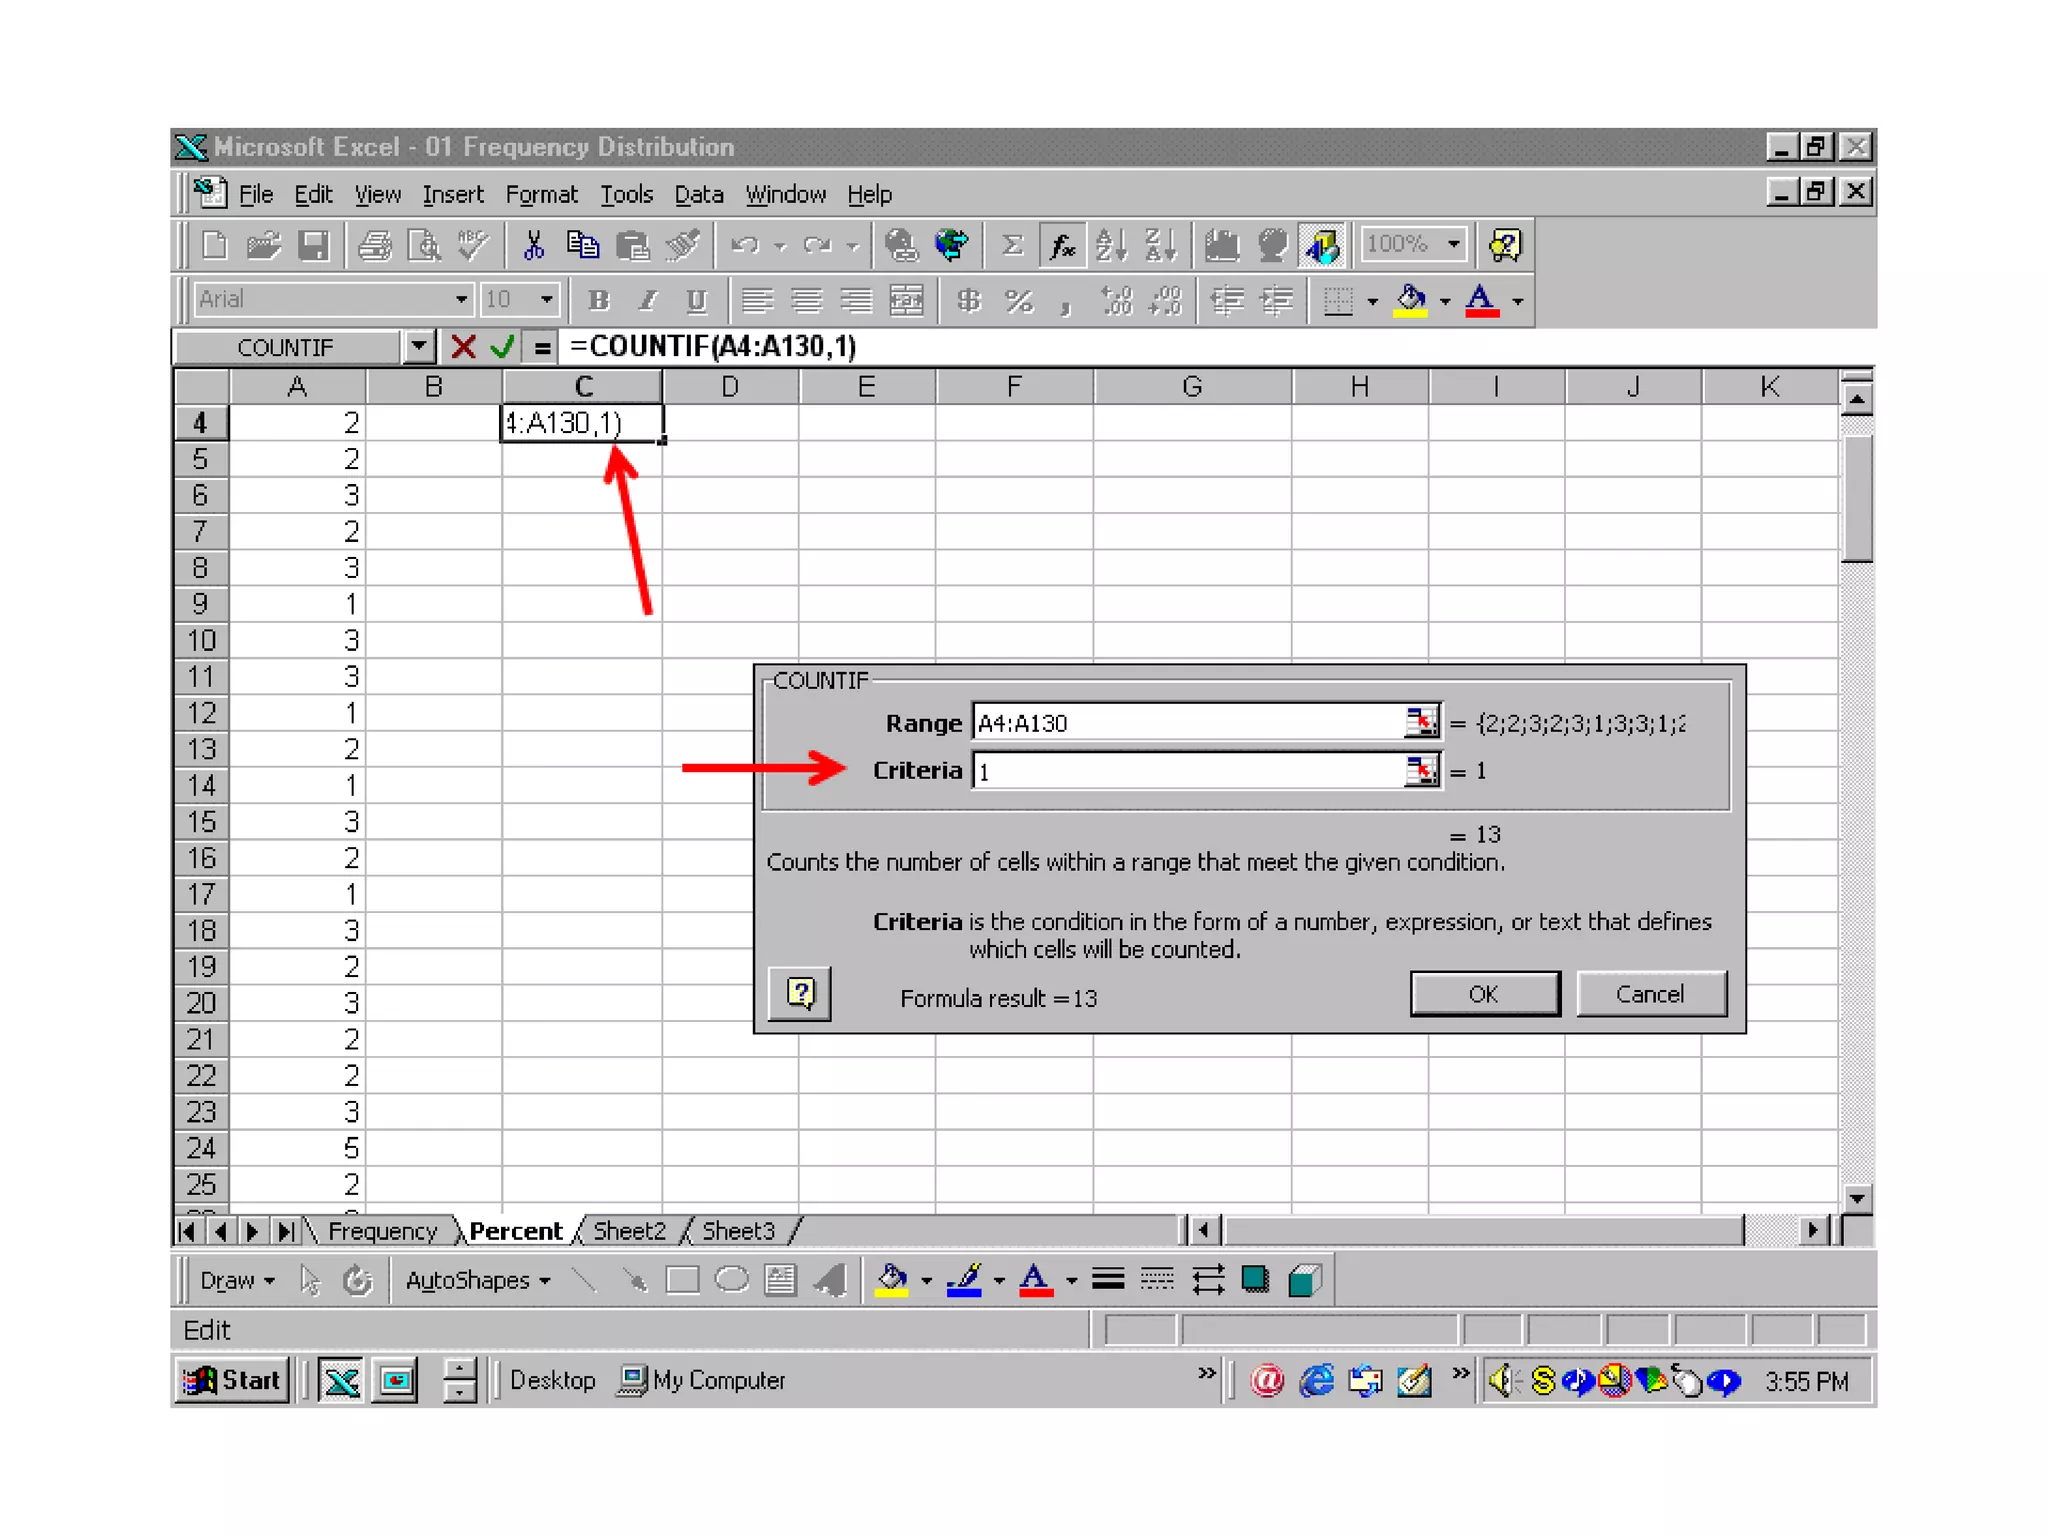The image size is (2048, 1536).
Task: Toggle Underline formatting button
Action: pyautogui.click(x=697, y=300)
